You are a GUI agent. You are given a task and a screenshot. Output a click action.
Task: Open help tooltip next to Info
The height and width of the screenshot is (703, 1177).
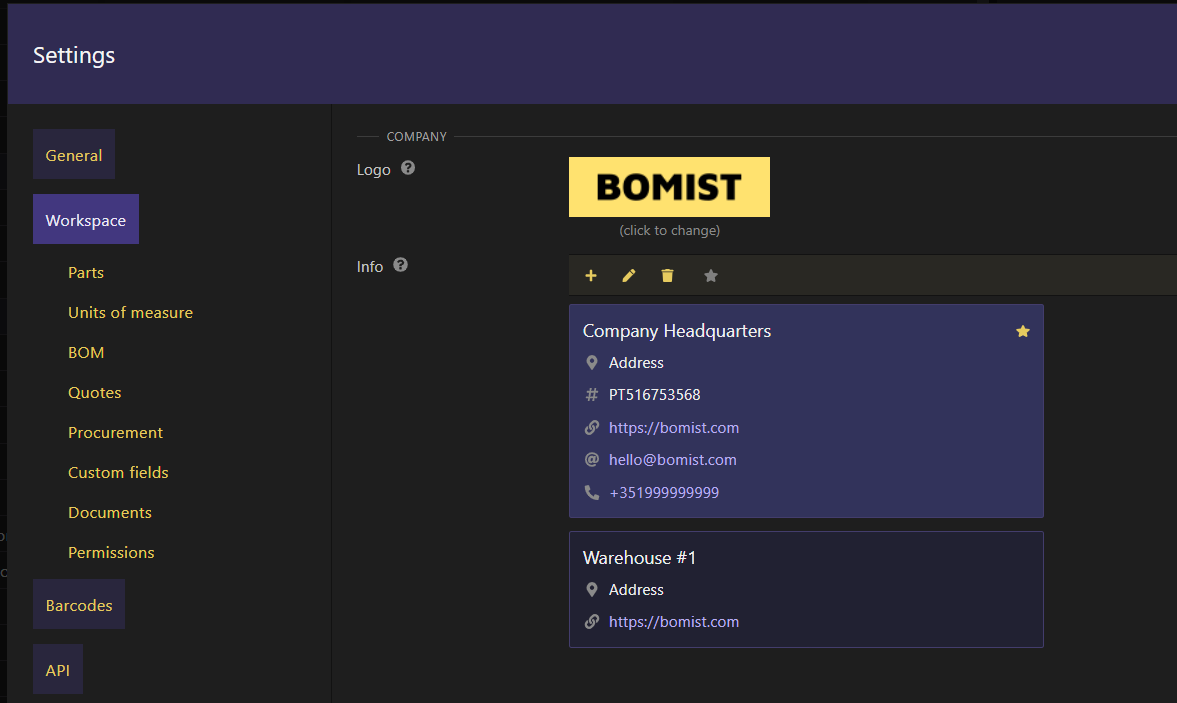(x=401, y=265)
